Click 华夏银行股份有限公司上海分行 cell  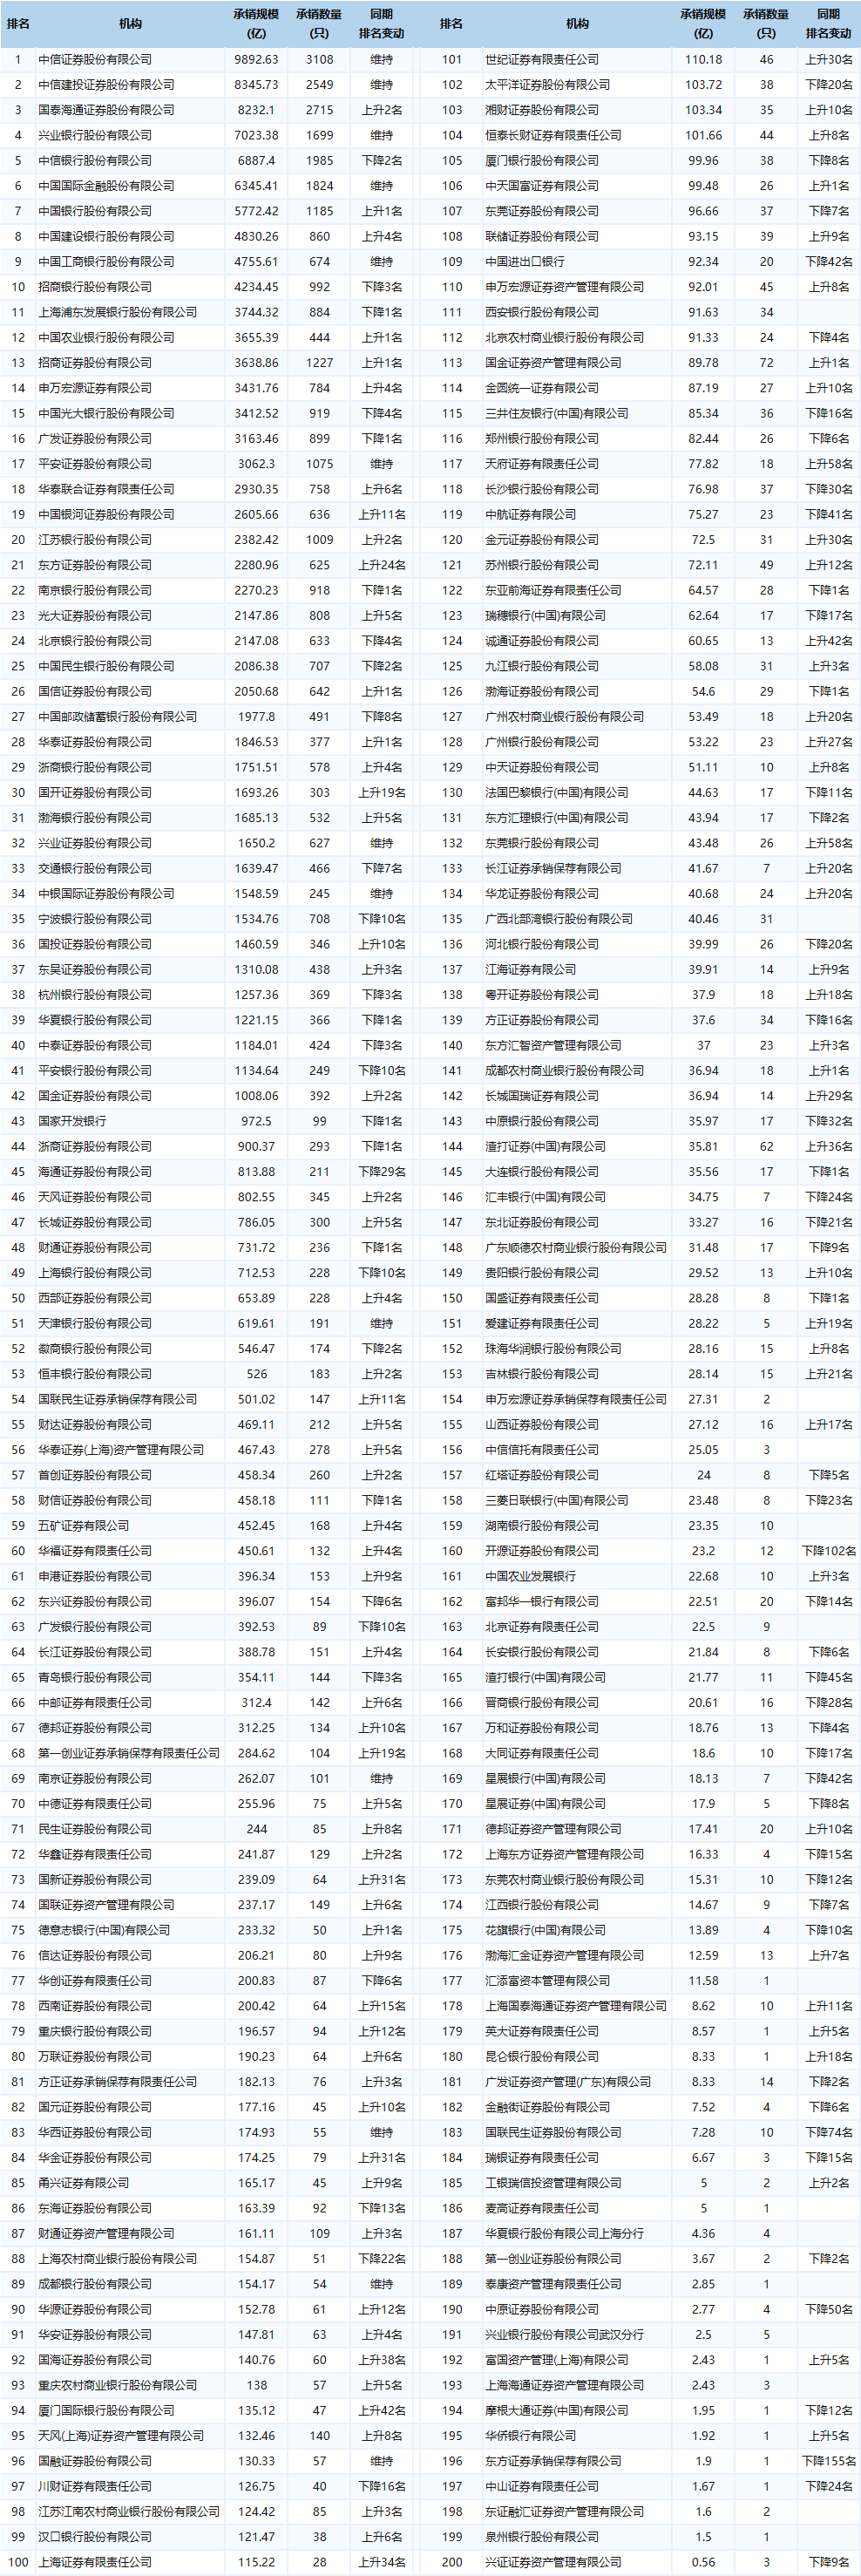pos(564,2233)
